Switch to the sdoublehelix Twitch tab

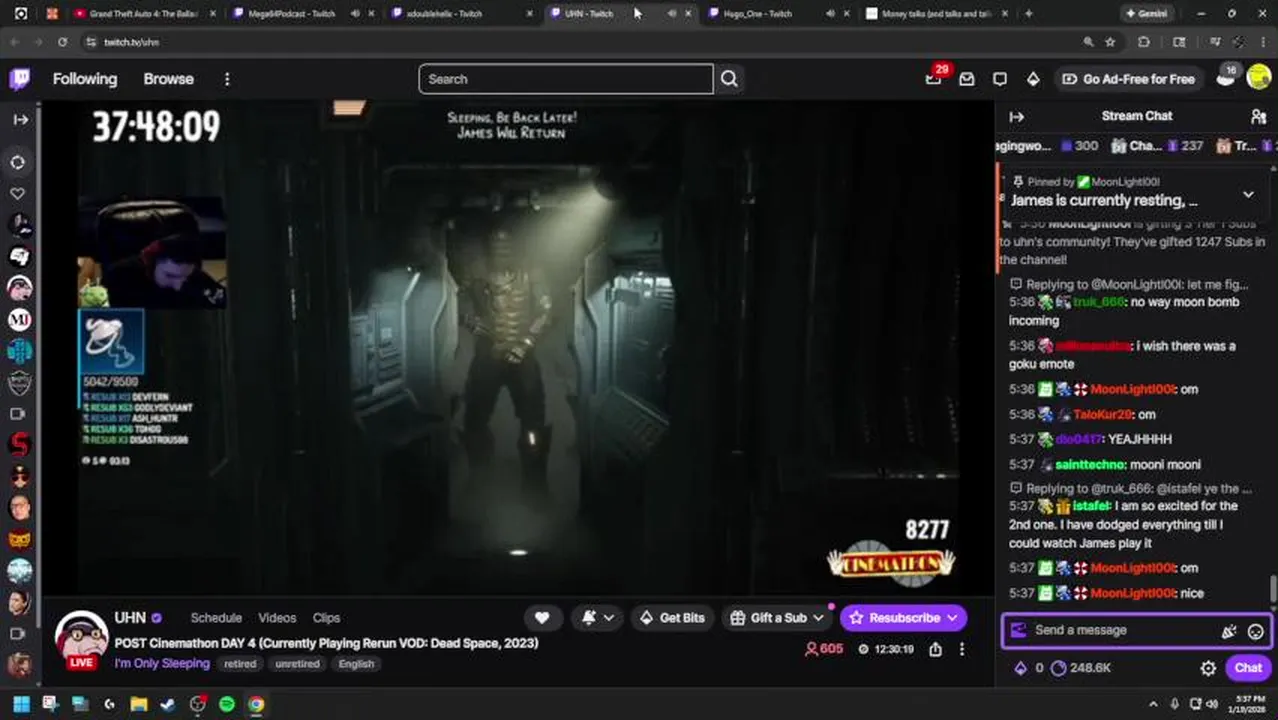(x=444, y=14)
